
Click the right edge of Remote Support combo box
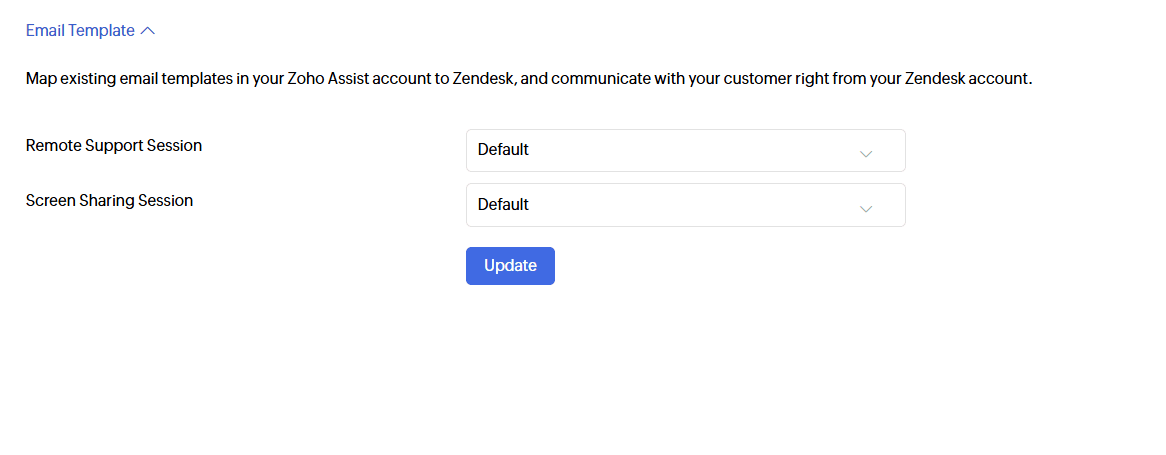pos(897,150)
